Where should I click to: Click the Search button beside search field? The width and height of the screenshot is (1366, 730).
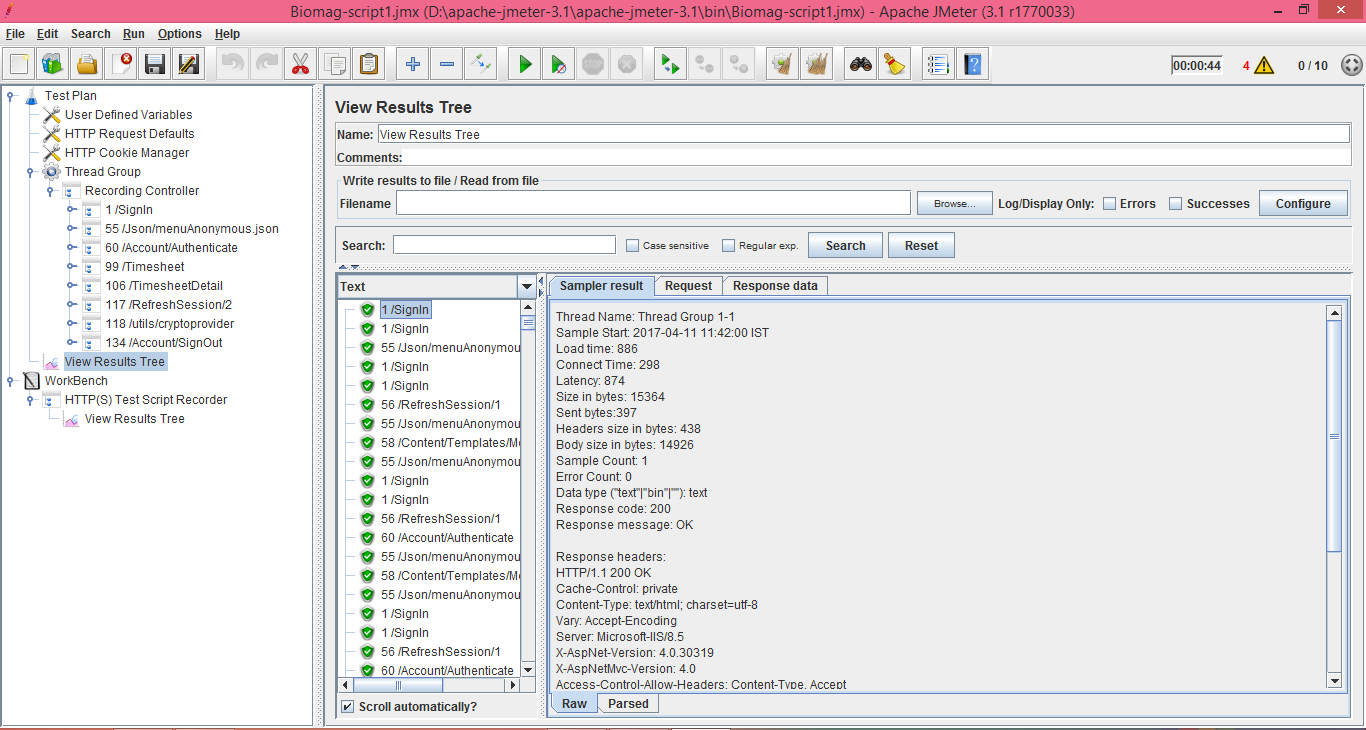pos(845,245)
